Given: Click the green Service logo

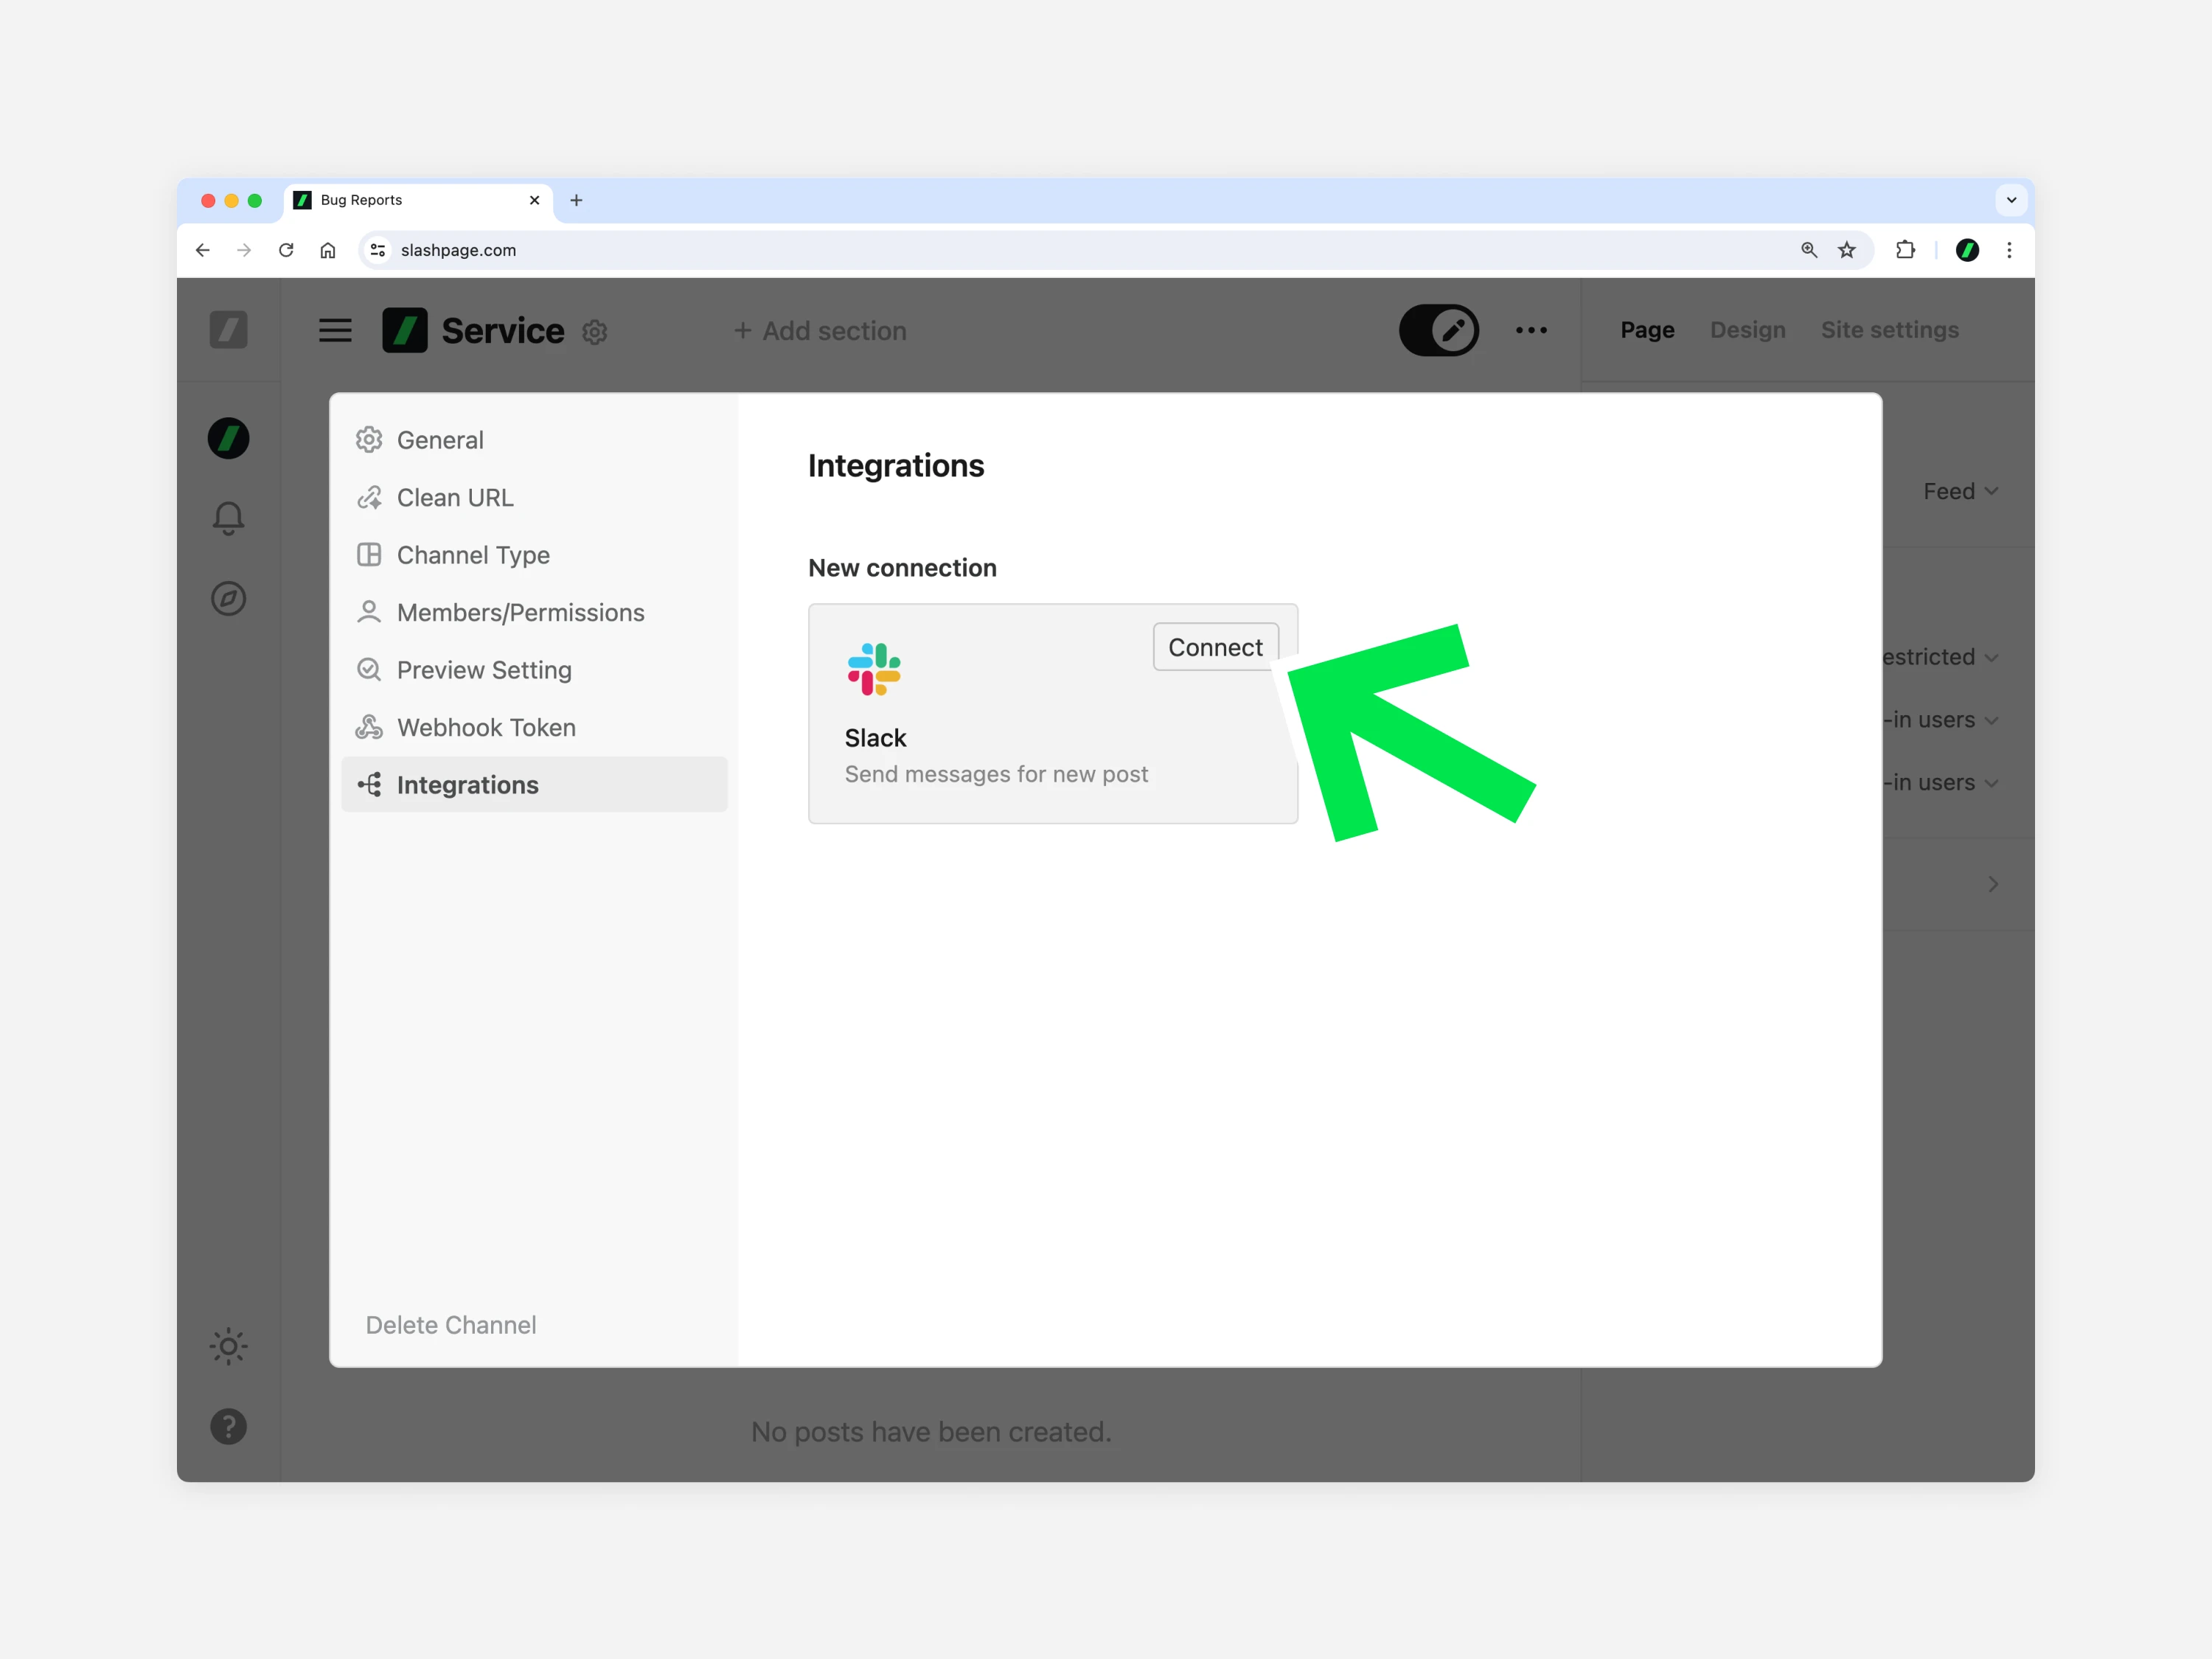Looking at the screenshot, I should point(405,330).
